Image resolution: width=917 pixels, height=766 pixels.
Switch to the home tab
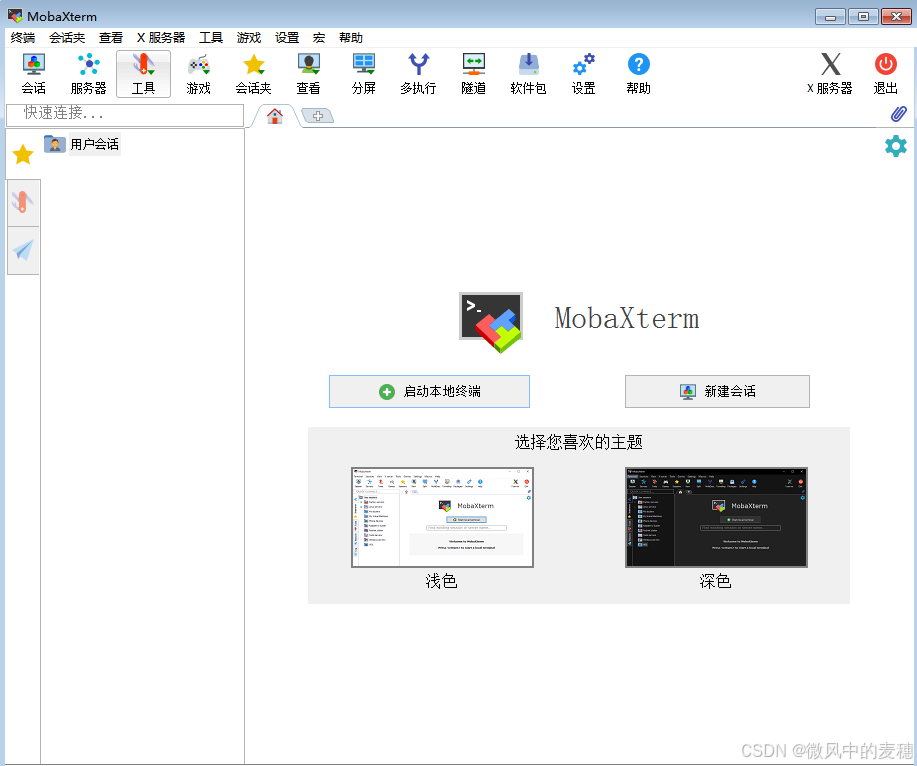coord(274,115)
